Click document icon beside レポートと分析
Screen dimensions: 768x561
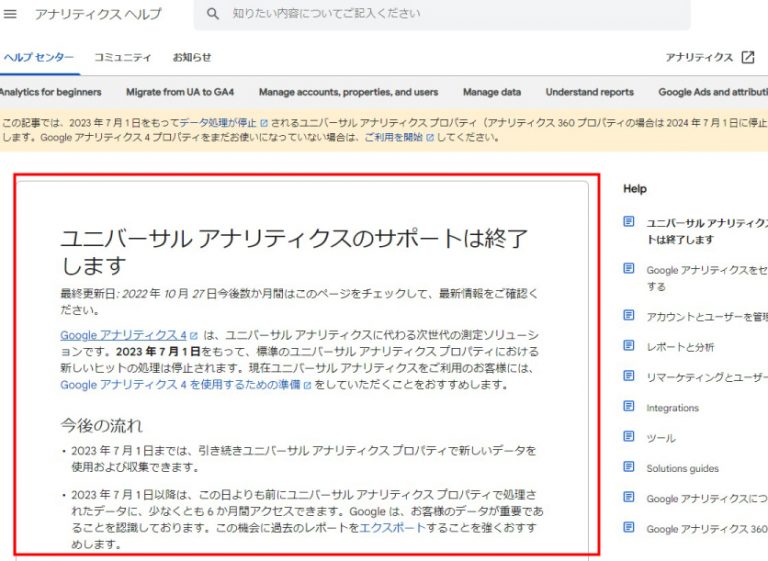(629, 345)
